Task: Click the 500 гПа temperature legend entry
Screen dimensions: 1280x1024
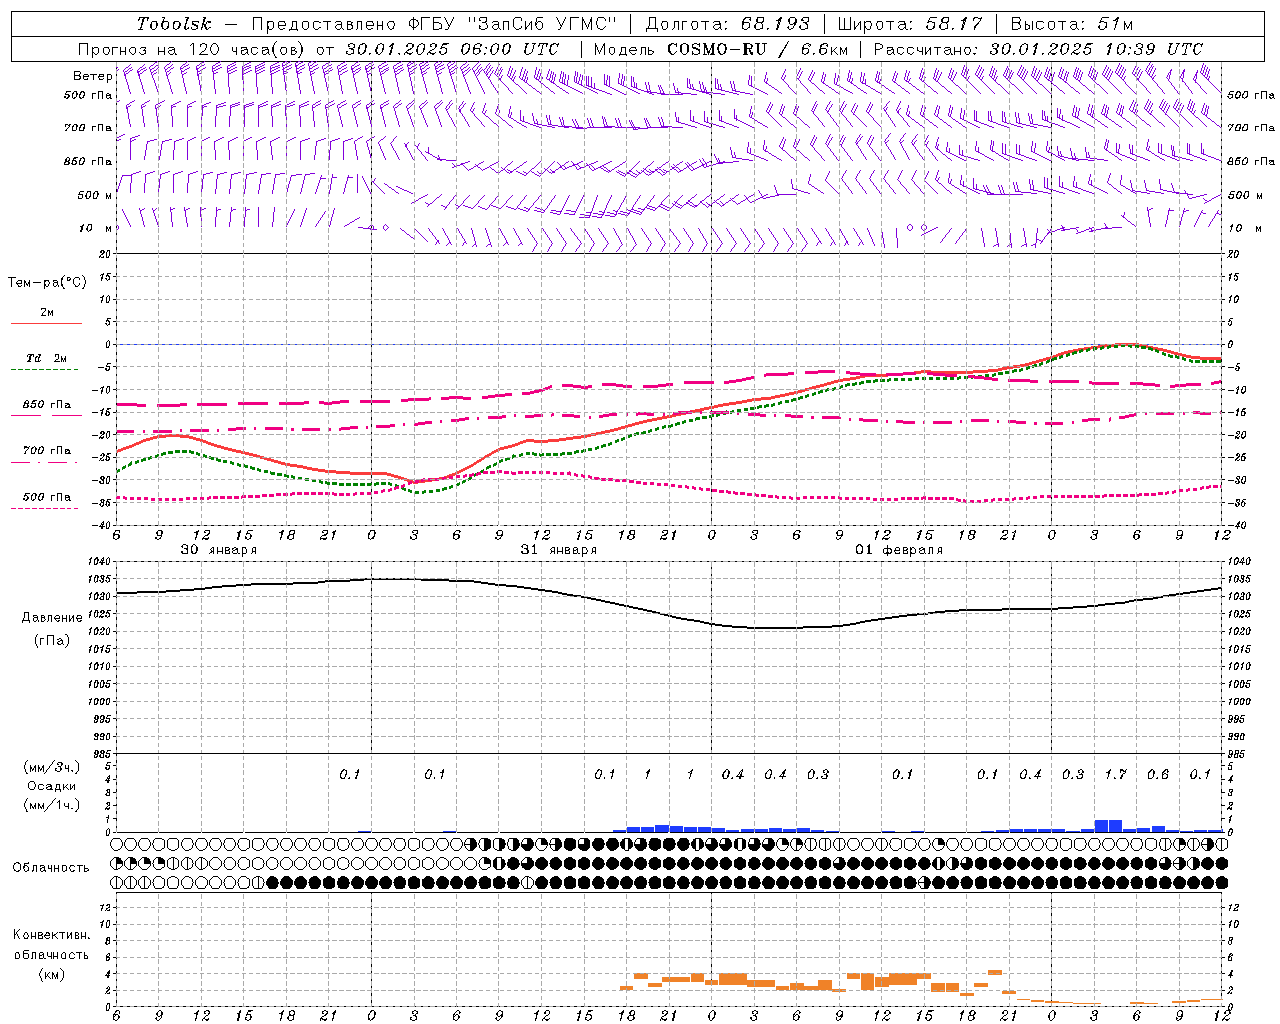Action: point(47,497)
